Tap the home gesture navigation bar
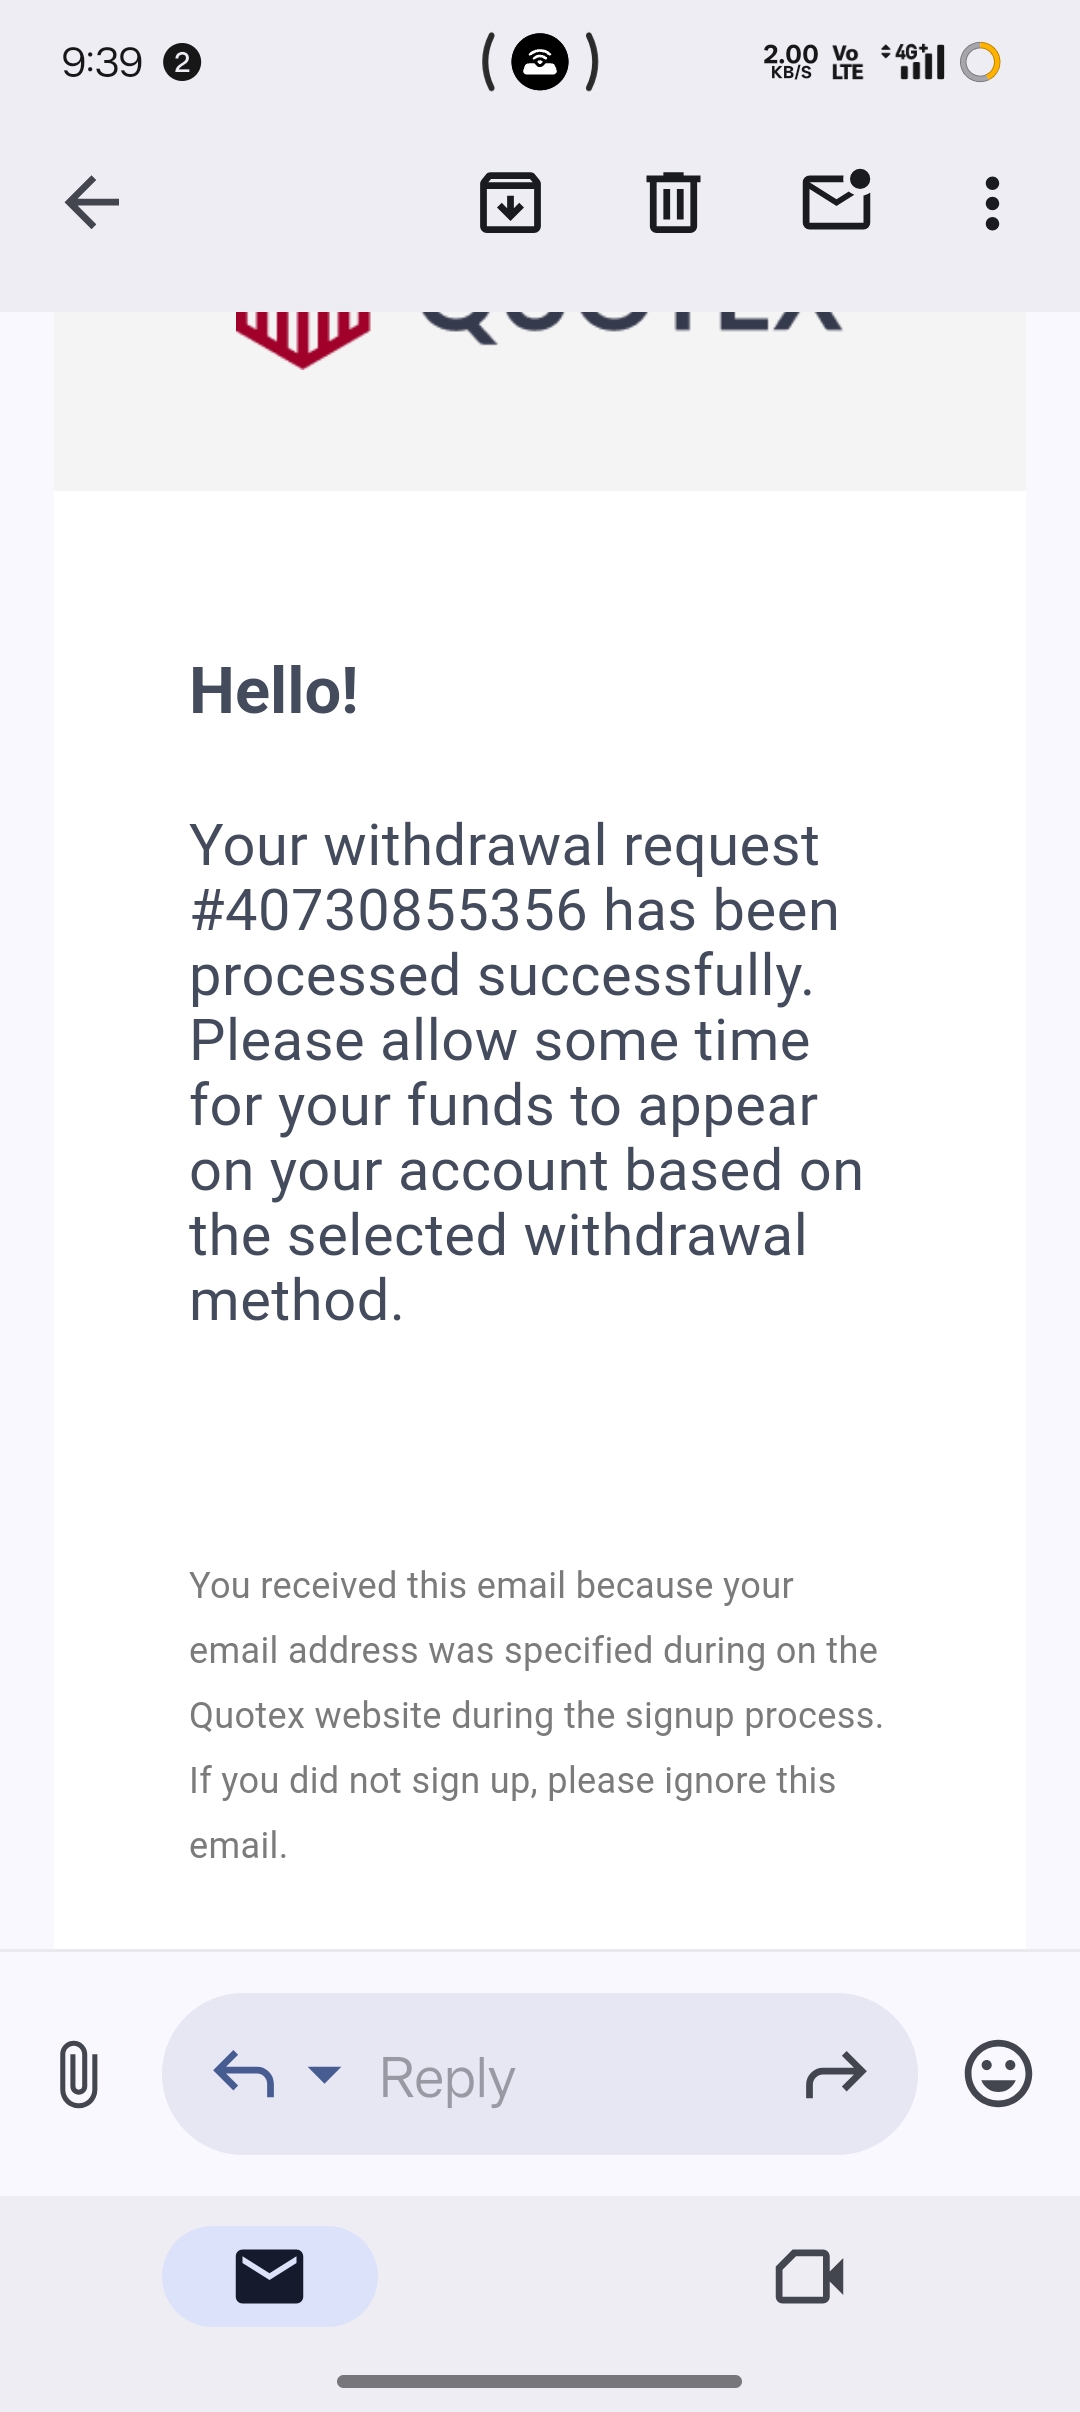1080x2412 pixels. [540, 2381]
